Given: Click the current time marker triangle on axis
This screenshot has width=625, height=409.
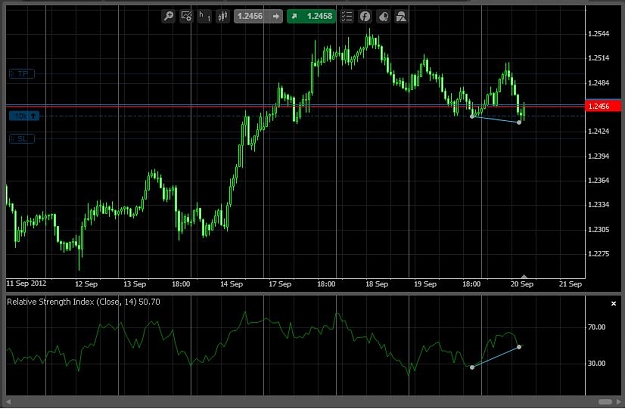Looking at the screenshot, I should point(524,276).
